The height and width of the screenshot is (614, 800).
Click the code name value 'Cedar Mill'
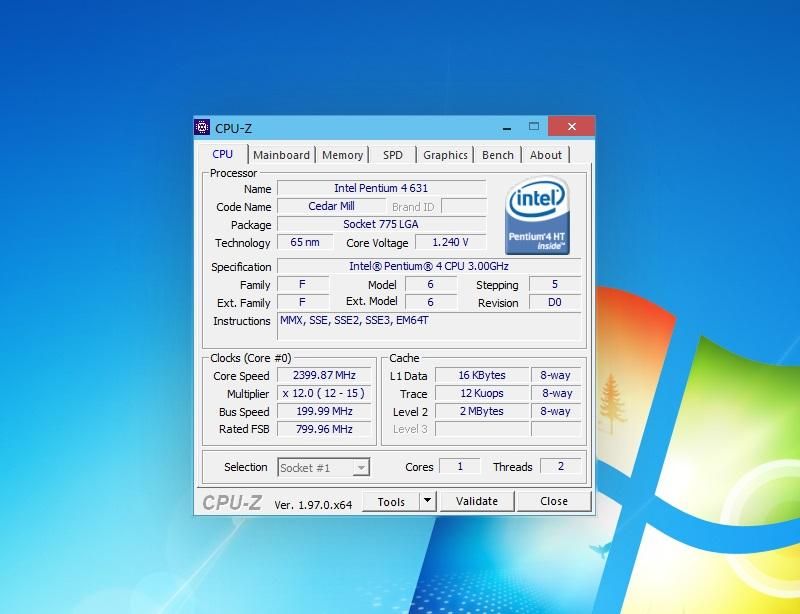click(331, 206)
